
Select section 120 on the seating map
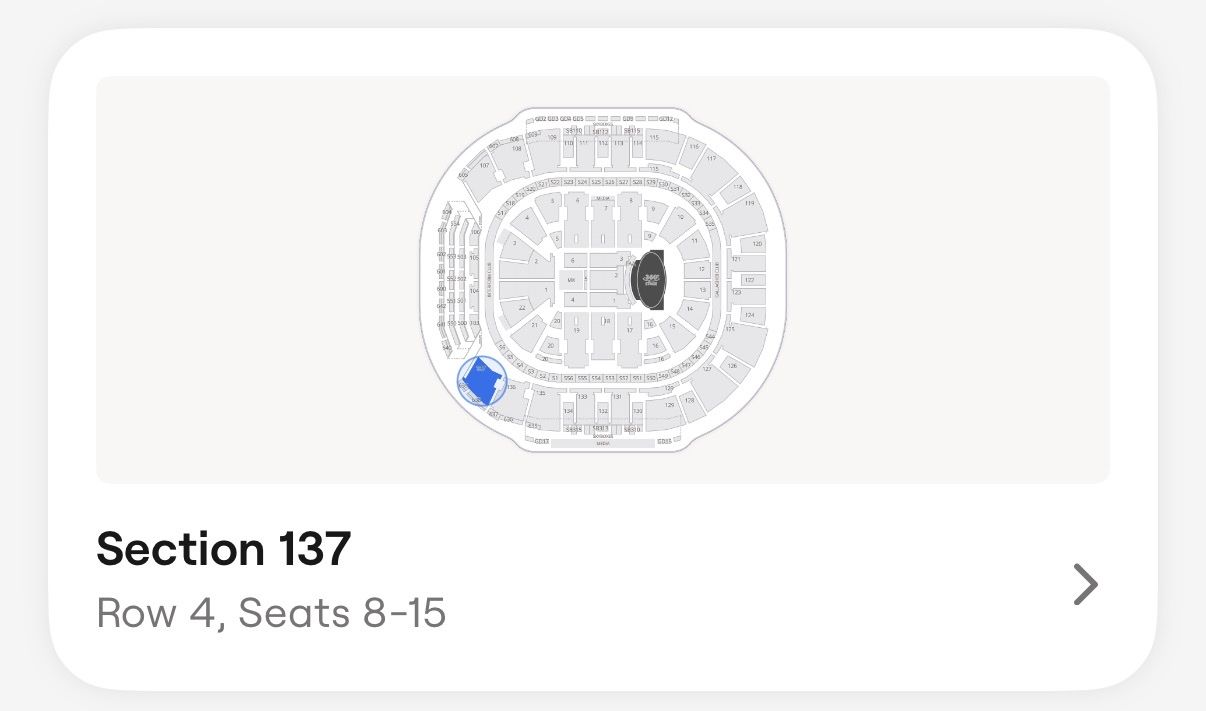pos(757,243)
